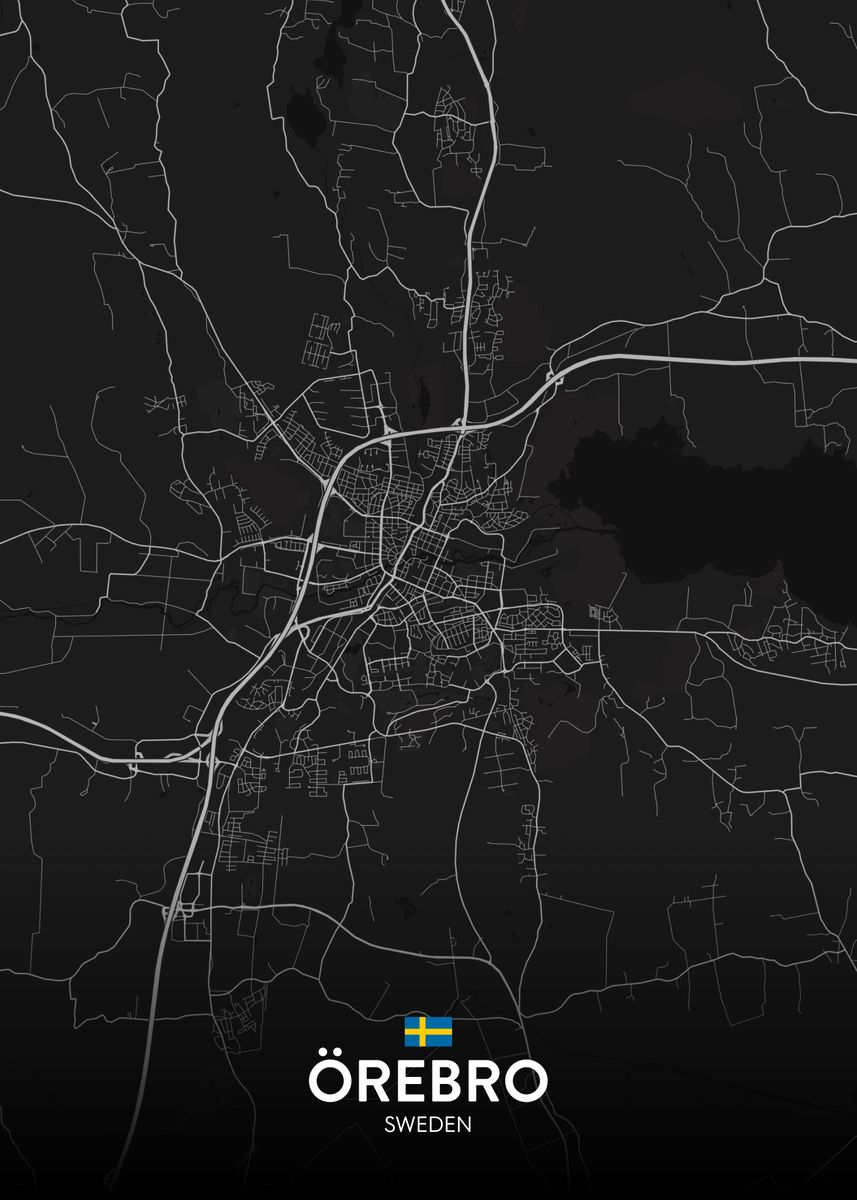Click the interchange on the southwest motorway
The image size is (857, 1200).
click(178, 912)
